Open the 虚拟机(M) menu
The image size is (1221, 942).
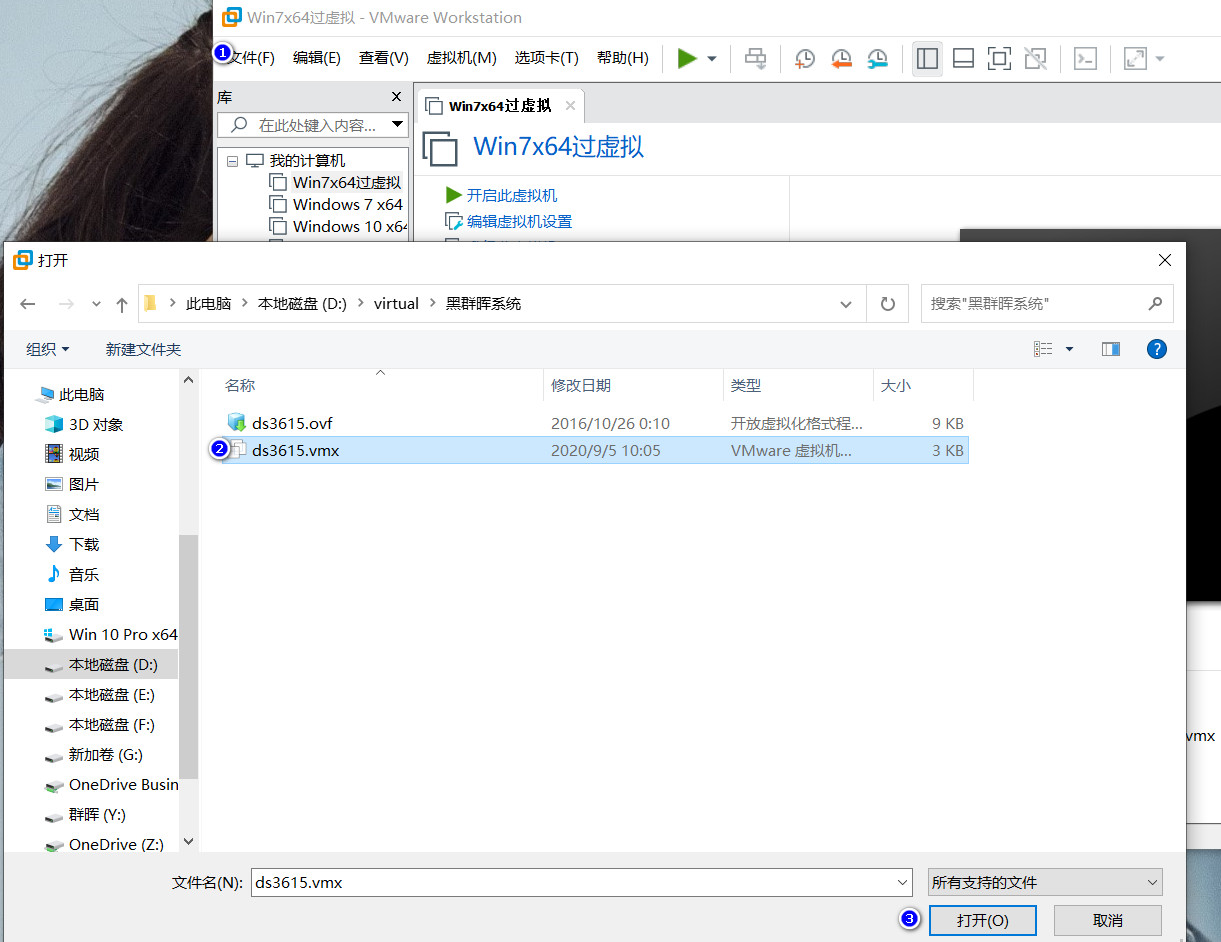[461, 58]
